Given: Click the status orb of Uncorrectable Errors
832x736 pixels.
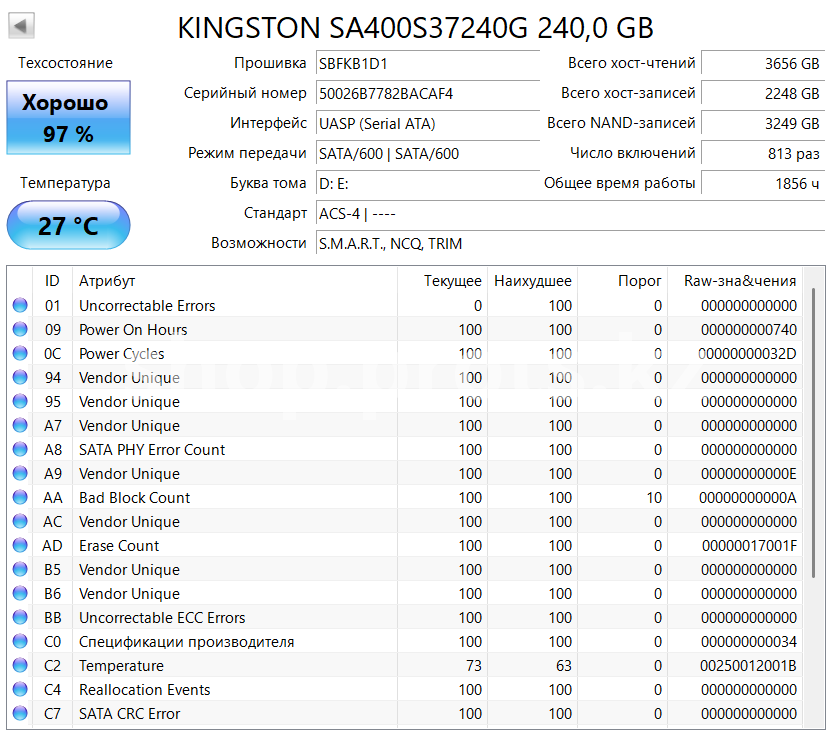Looking at the screenshot, I should tap(20, 306).
